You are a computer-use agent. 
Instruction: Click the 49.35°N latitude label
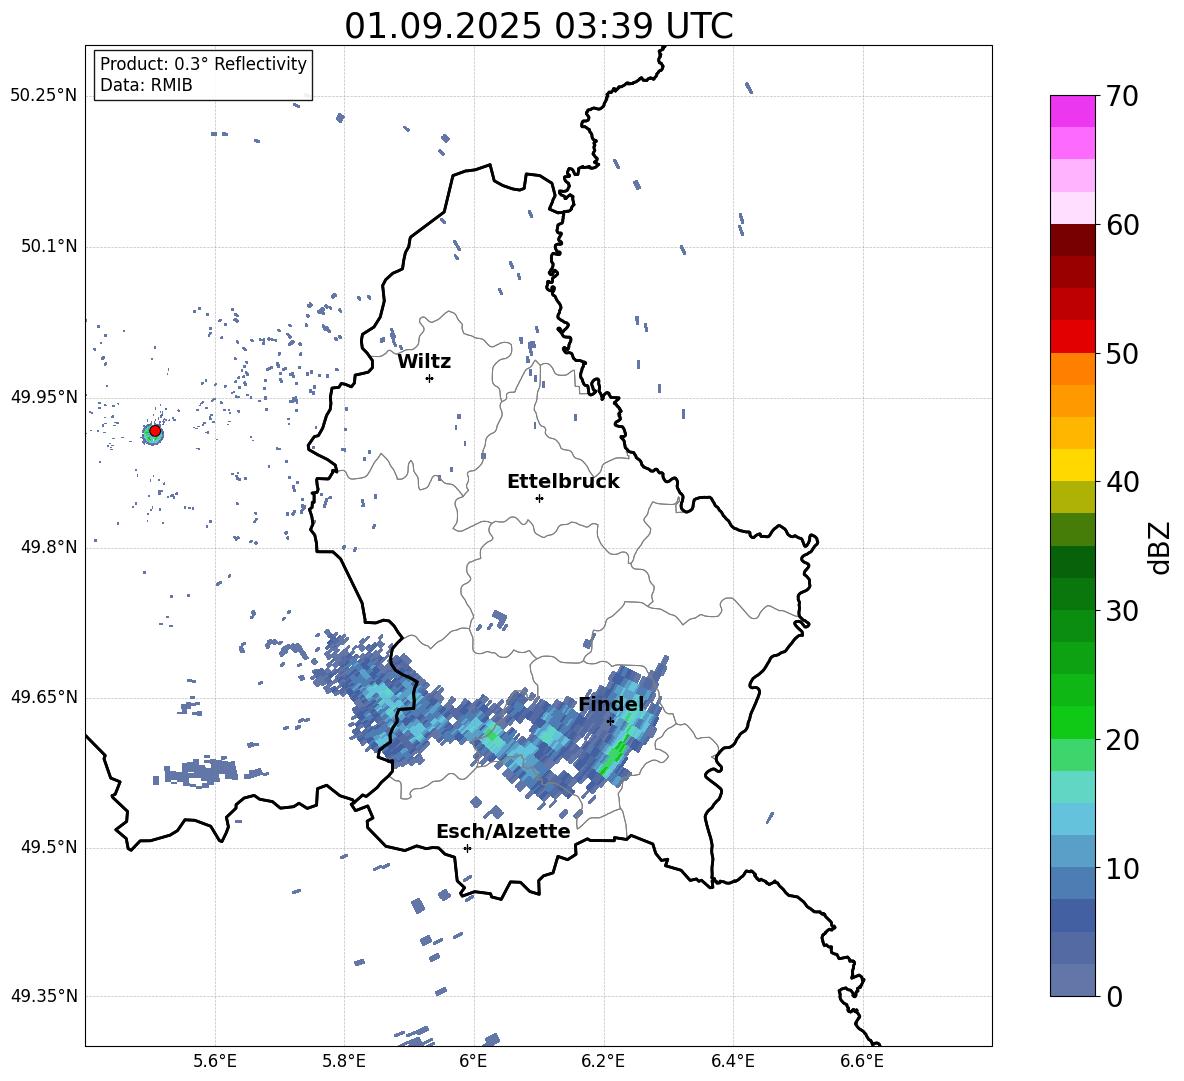[44, 996]
